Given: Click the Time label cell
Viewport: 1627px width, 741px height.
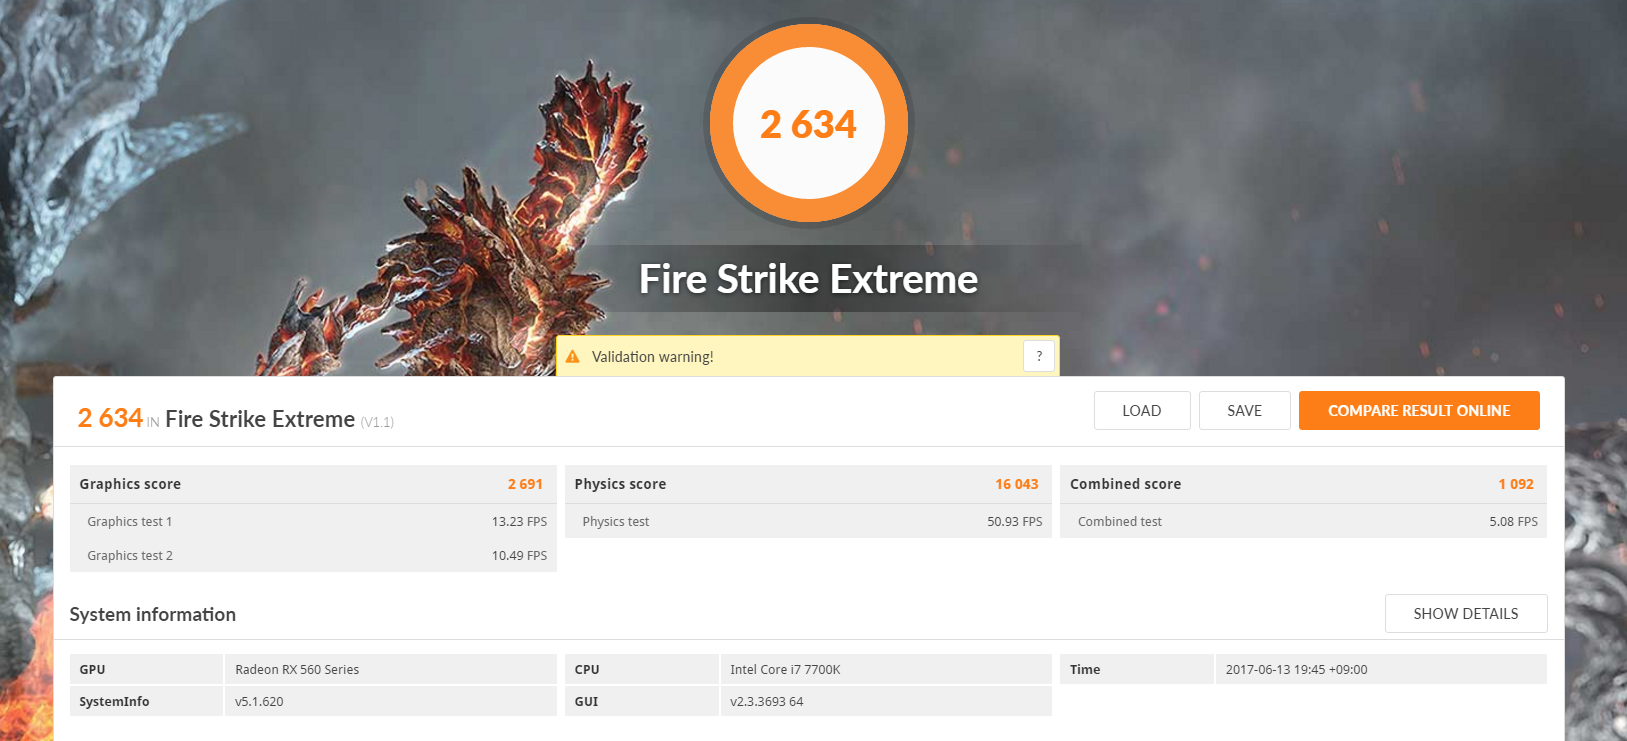Looking at the screenshot, I should [x=1136, y=669].
